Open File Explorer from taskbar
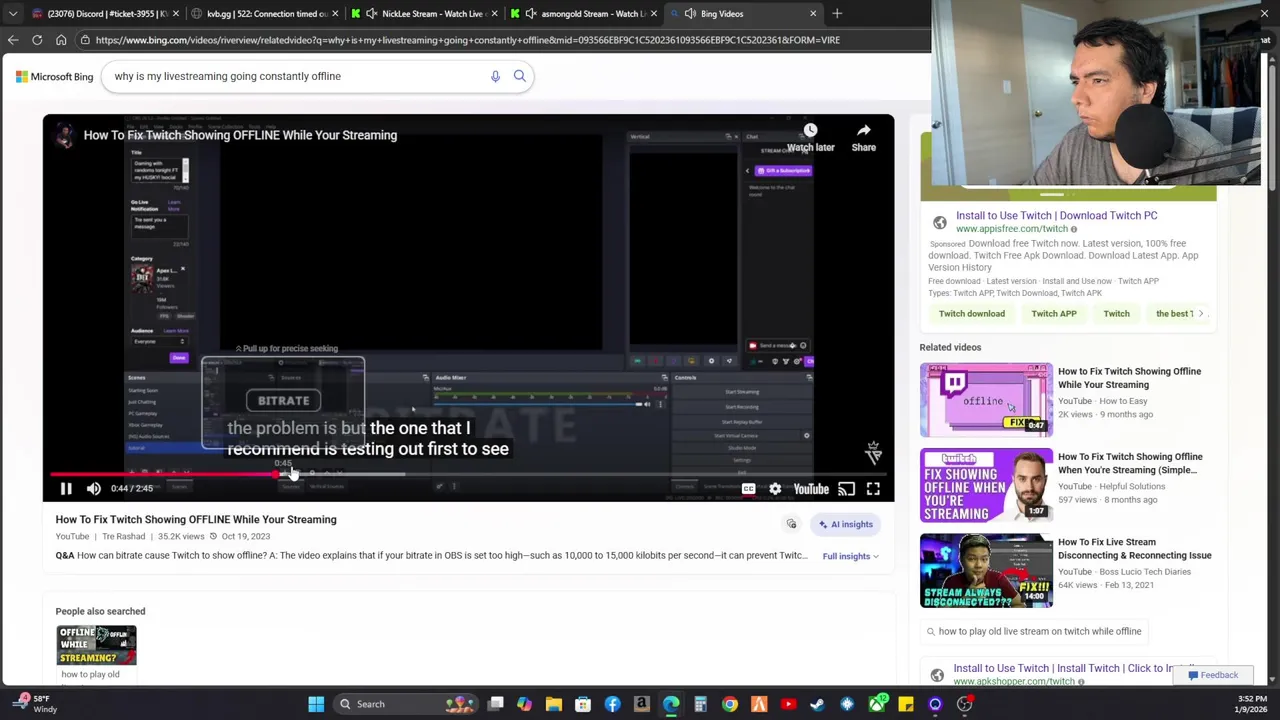1280x720 pixels. [553, 704]
